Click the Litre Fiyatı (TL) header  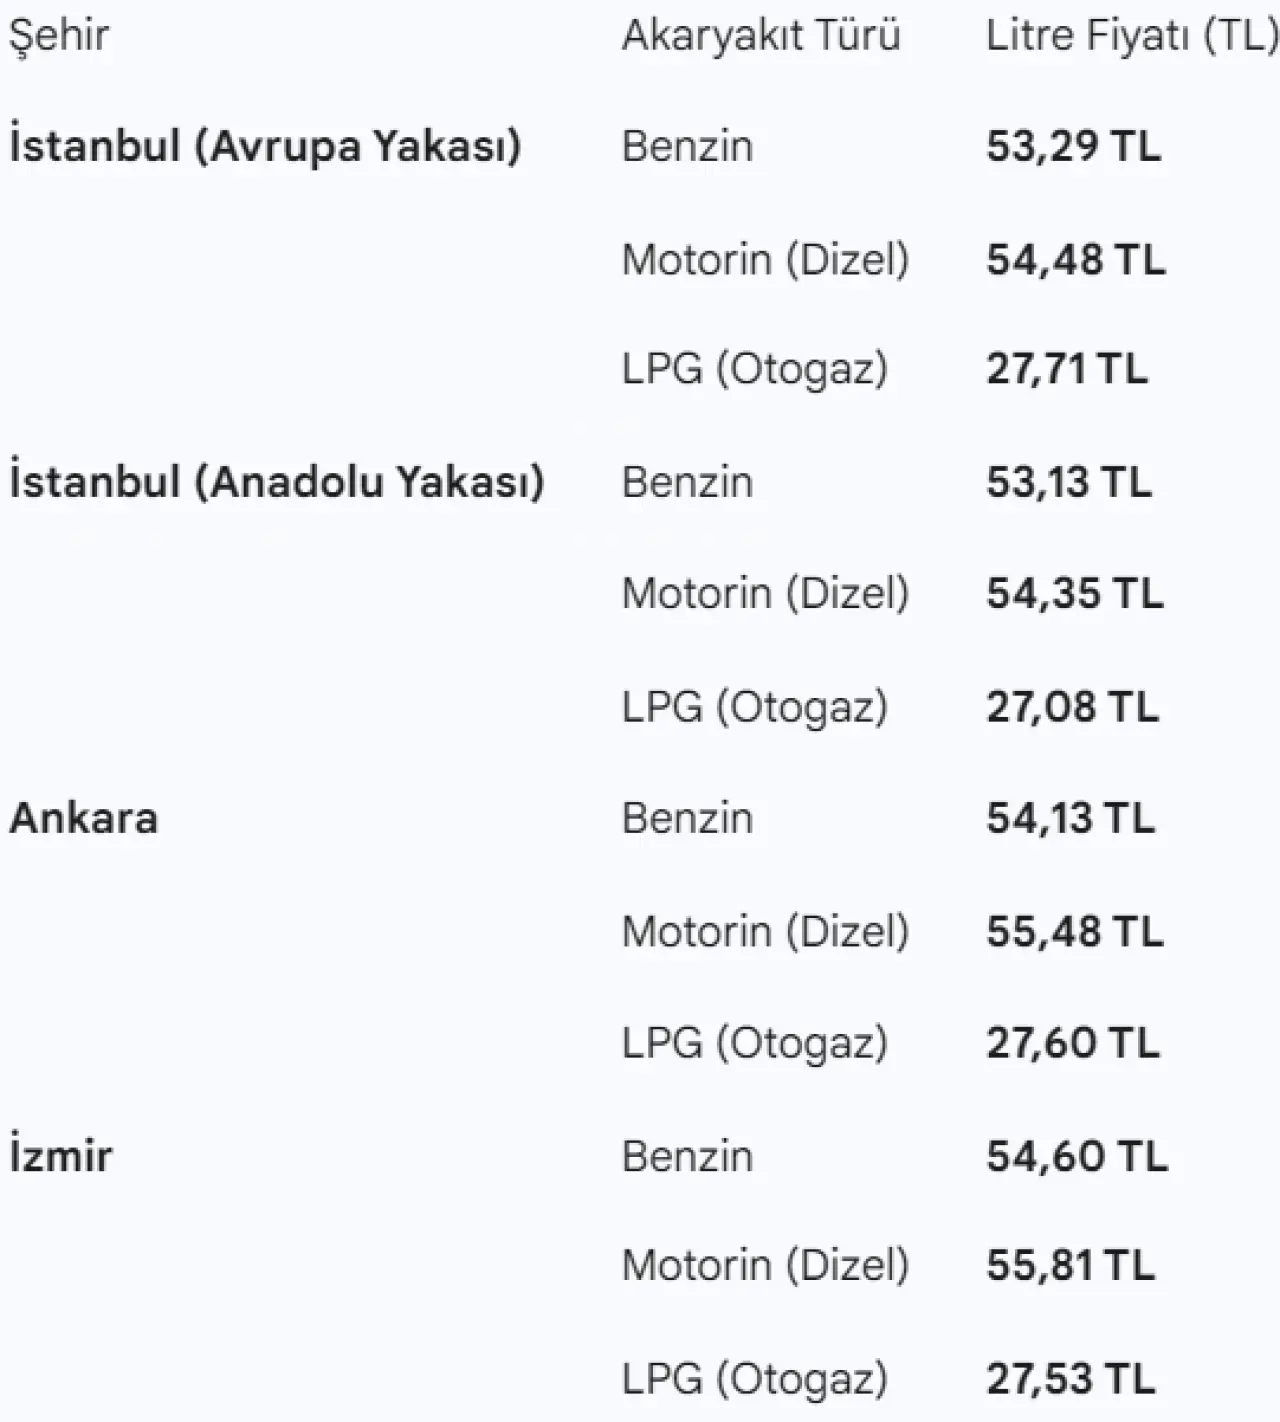1131,36
